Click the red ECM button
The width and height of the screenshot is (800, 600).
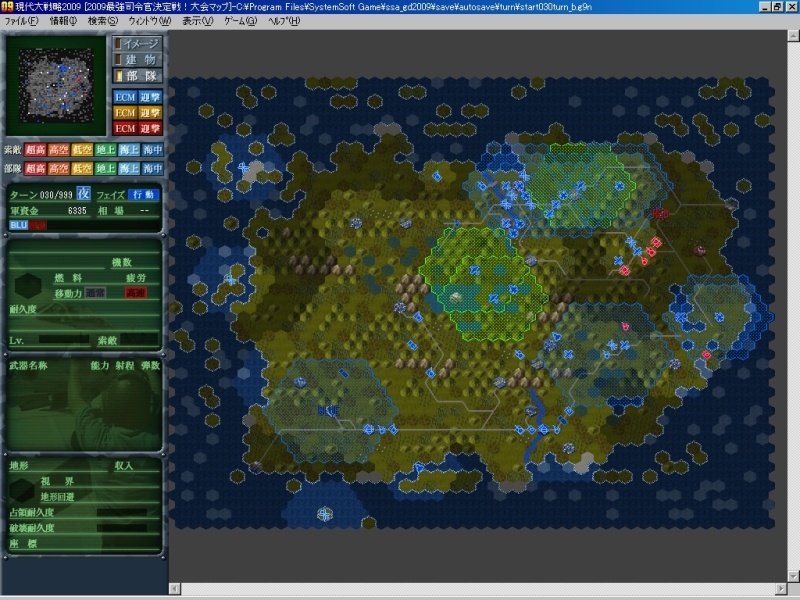click(x=125, y=129)
